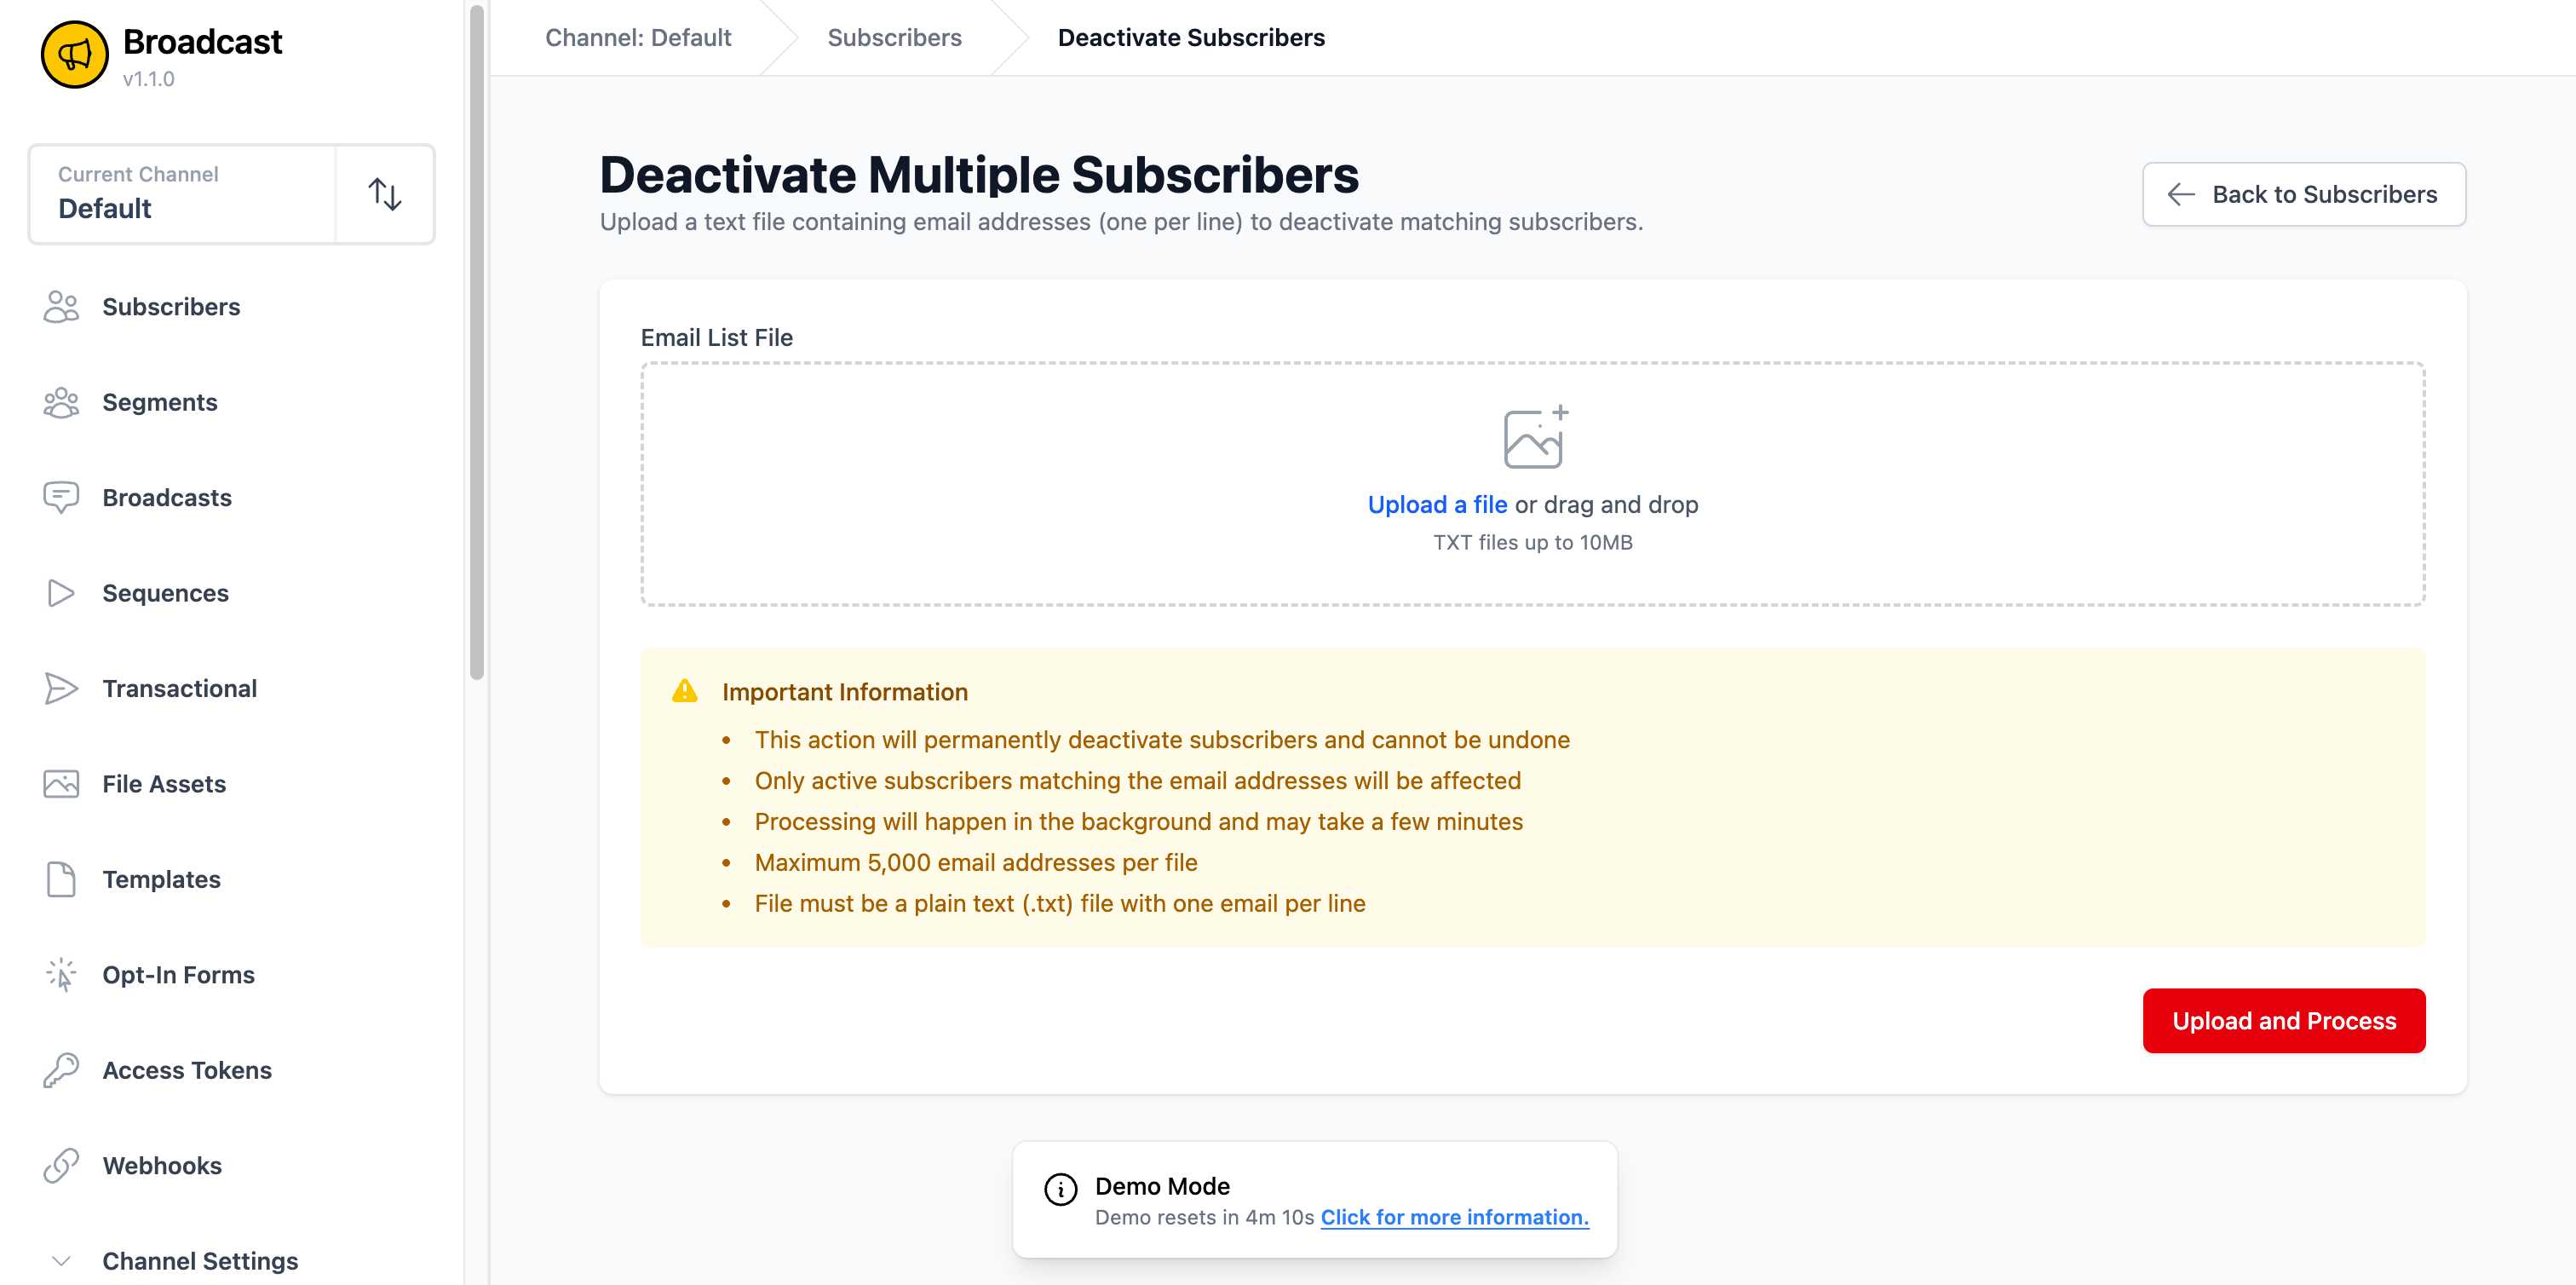This screenshot has height=1285, width=2576.
Task: Click the back arrow icon in Back to Subscribers
Action: tap(2181, 194)
